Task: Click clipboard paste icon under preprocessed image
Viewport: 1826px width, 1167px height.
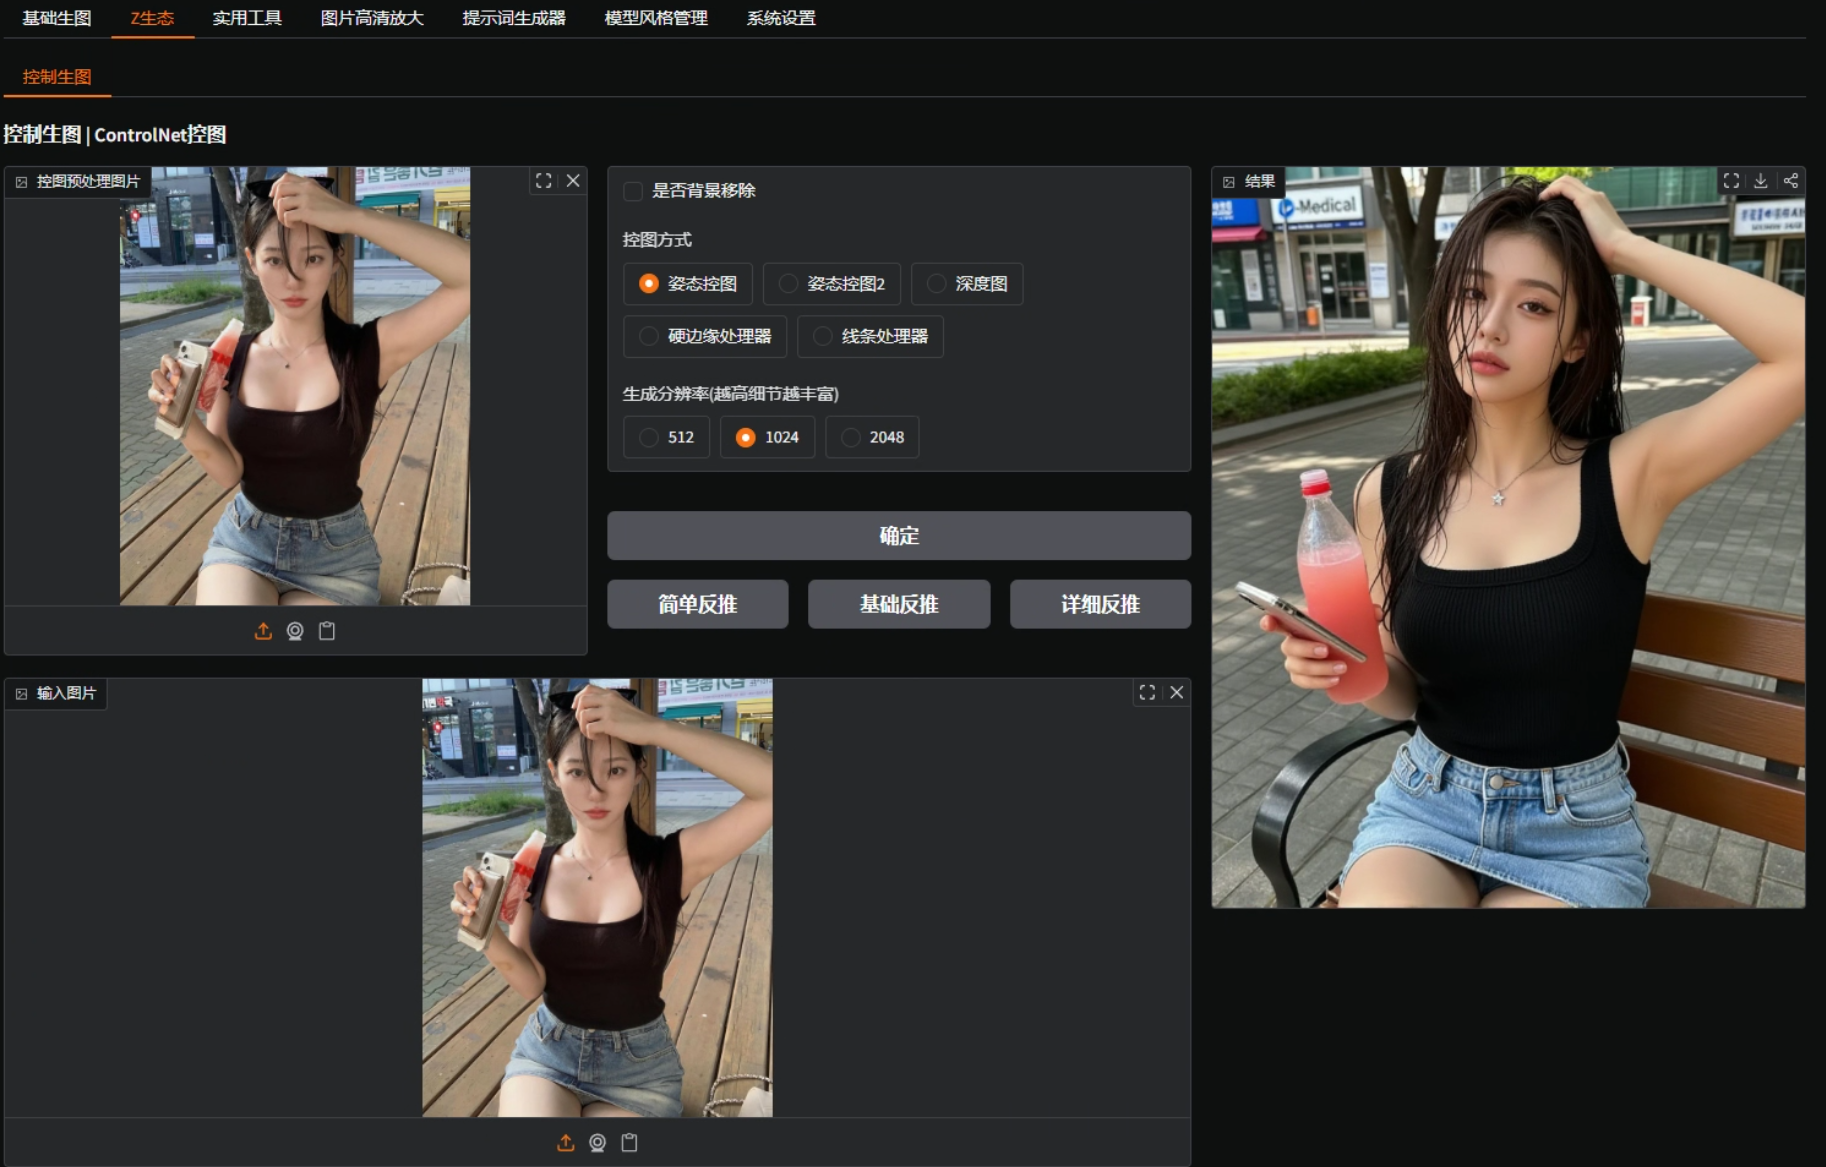Action: pyautogui.click(x=327, y=631)
